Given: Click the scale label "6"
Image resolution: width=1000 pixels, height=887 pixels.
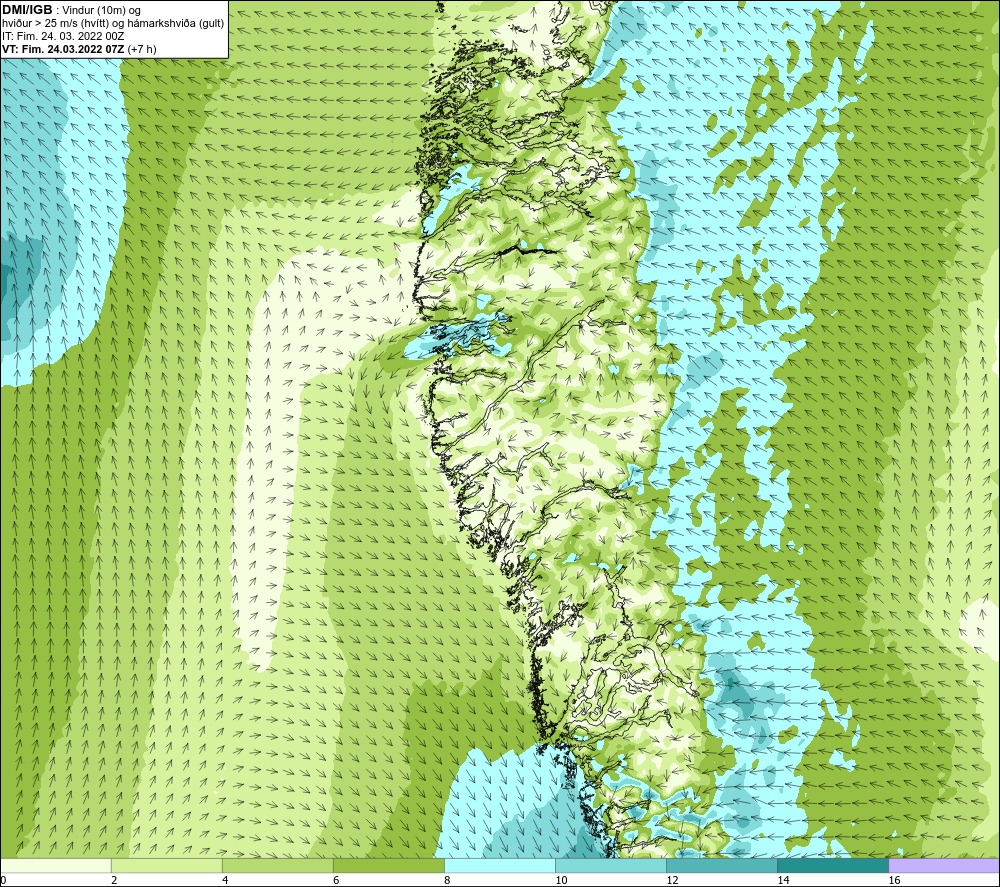Looking at the screenshot, I should pyautogui.click(x=336, y=881).
